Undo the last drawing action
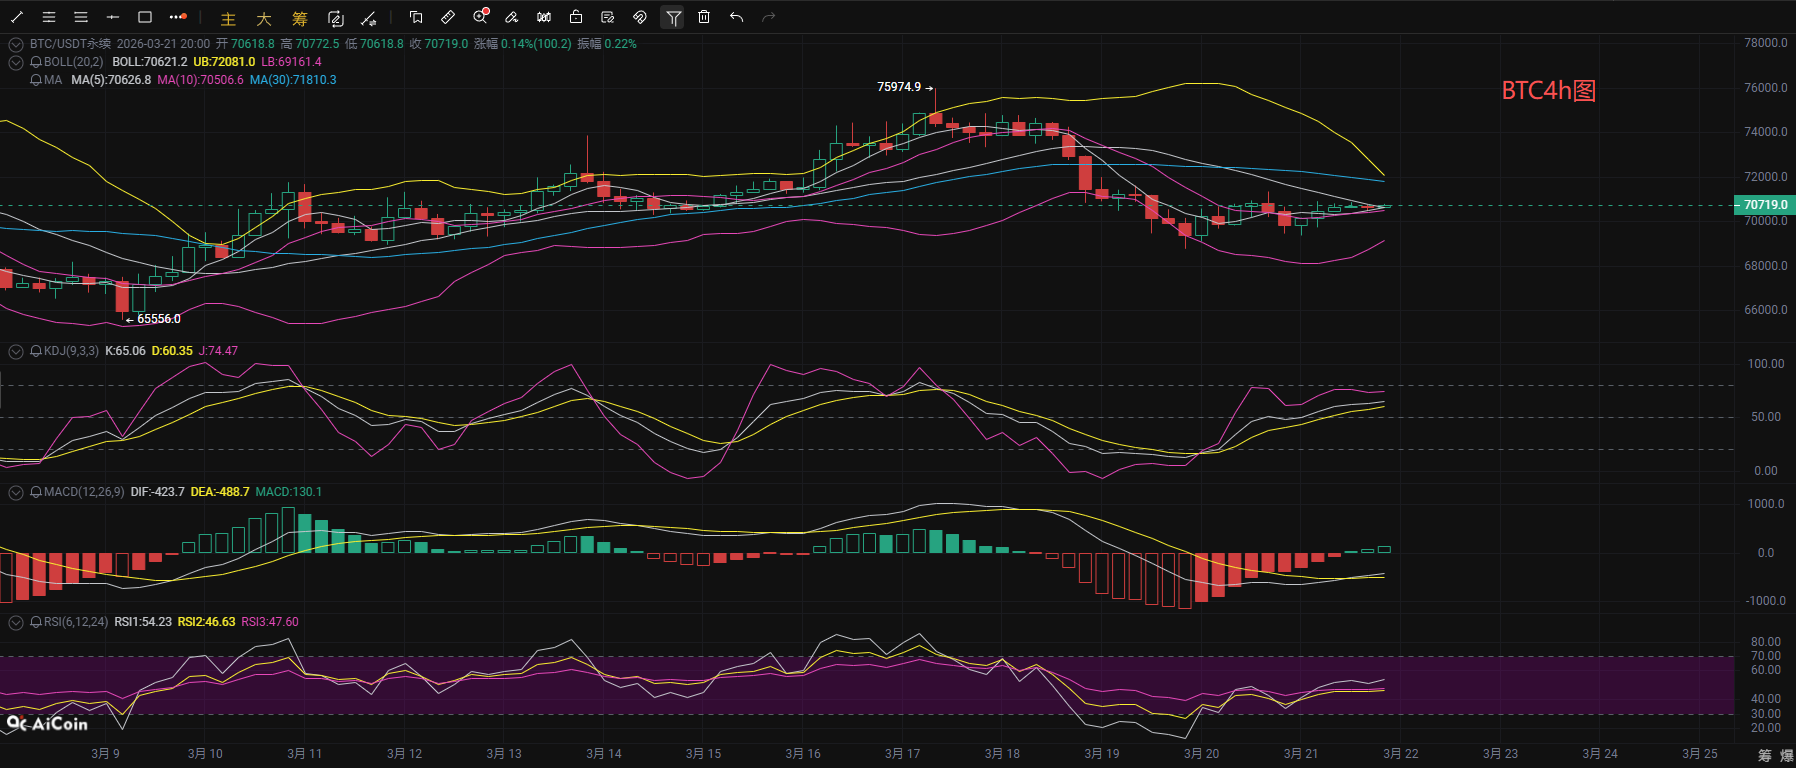 point(737,17)
